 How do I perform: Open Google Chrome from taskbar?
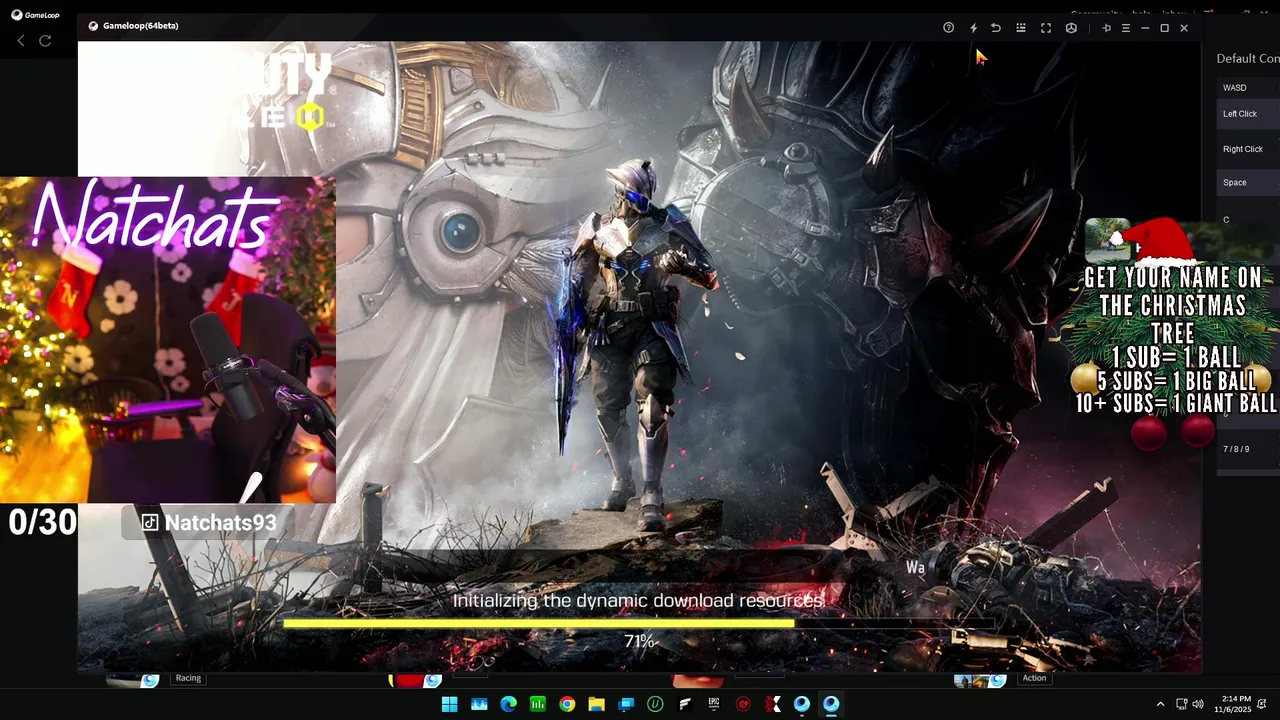tap(567, 704)
